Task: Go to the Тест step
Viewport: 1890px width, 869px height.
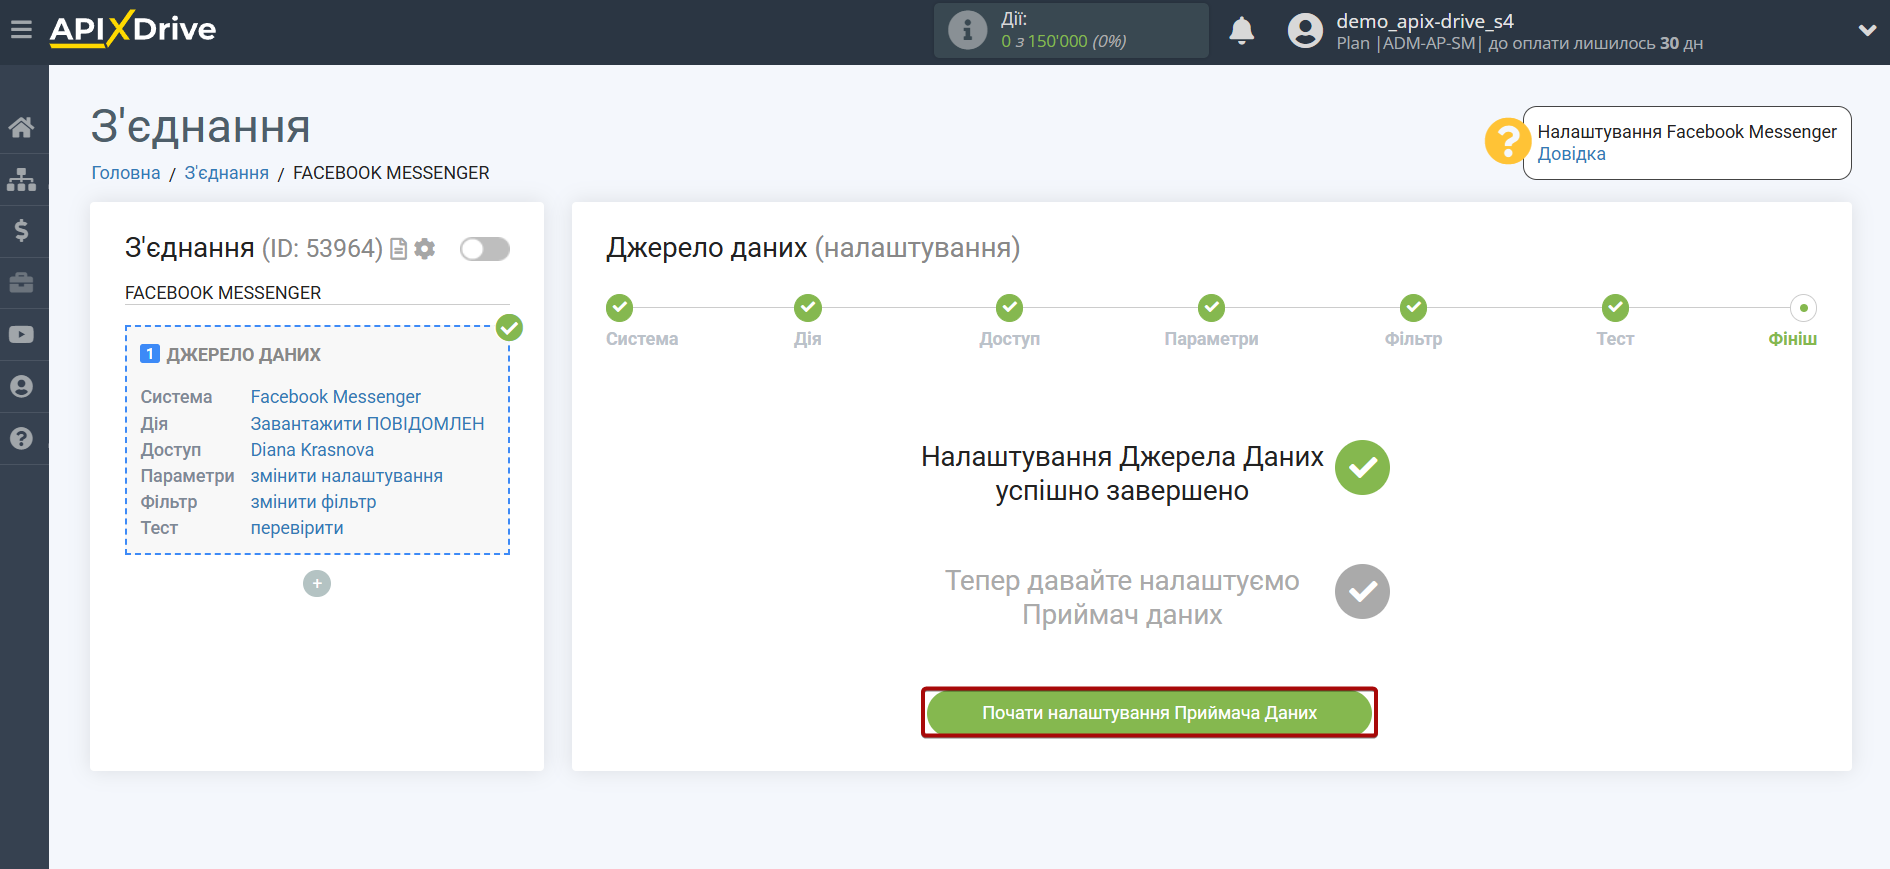Action: pyautogui.click(x=1615, y=308)
